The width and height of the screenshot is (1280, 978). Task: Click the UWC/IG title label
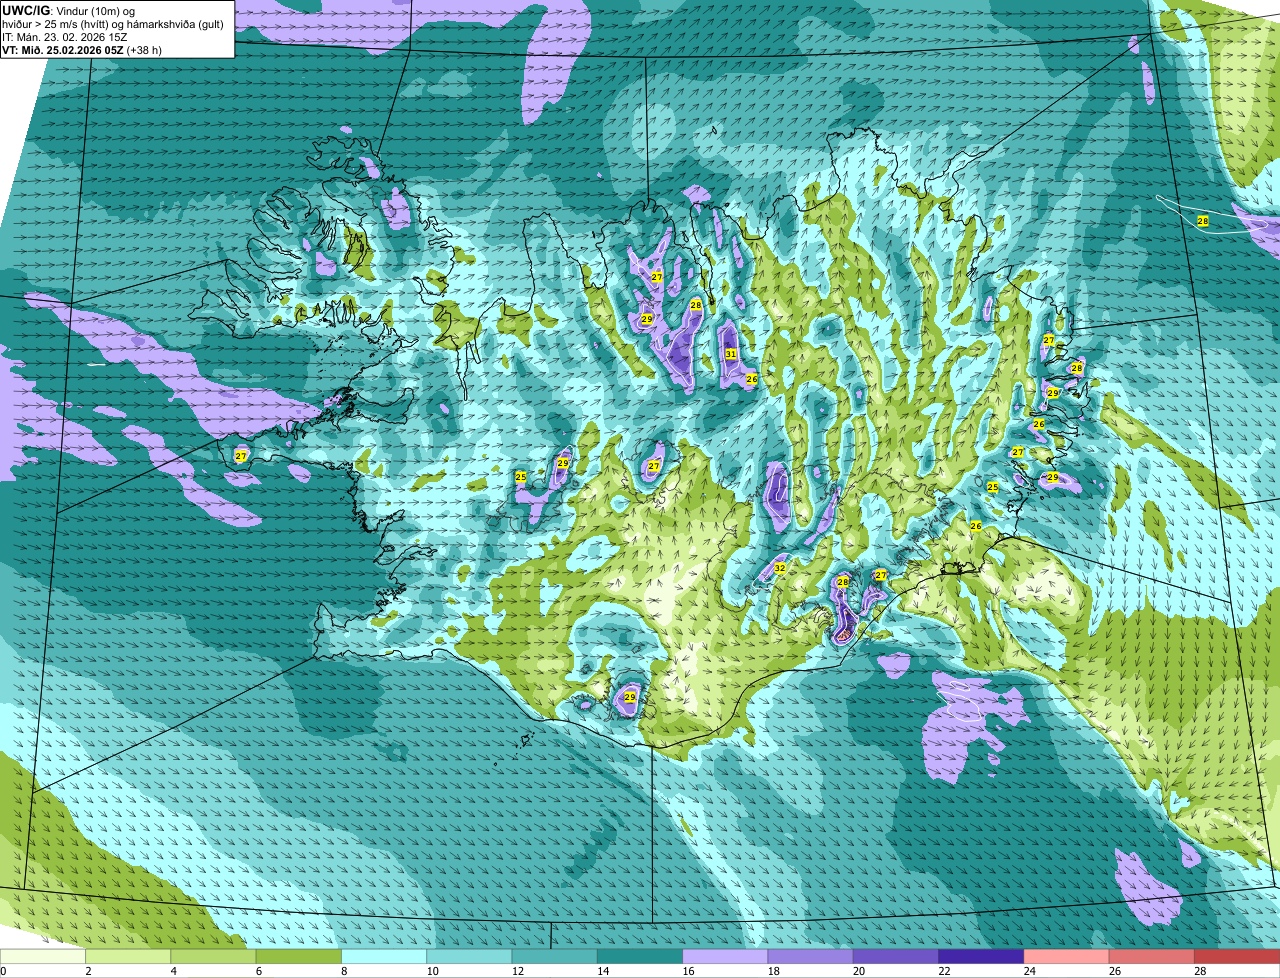(x=25, y=10)
